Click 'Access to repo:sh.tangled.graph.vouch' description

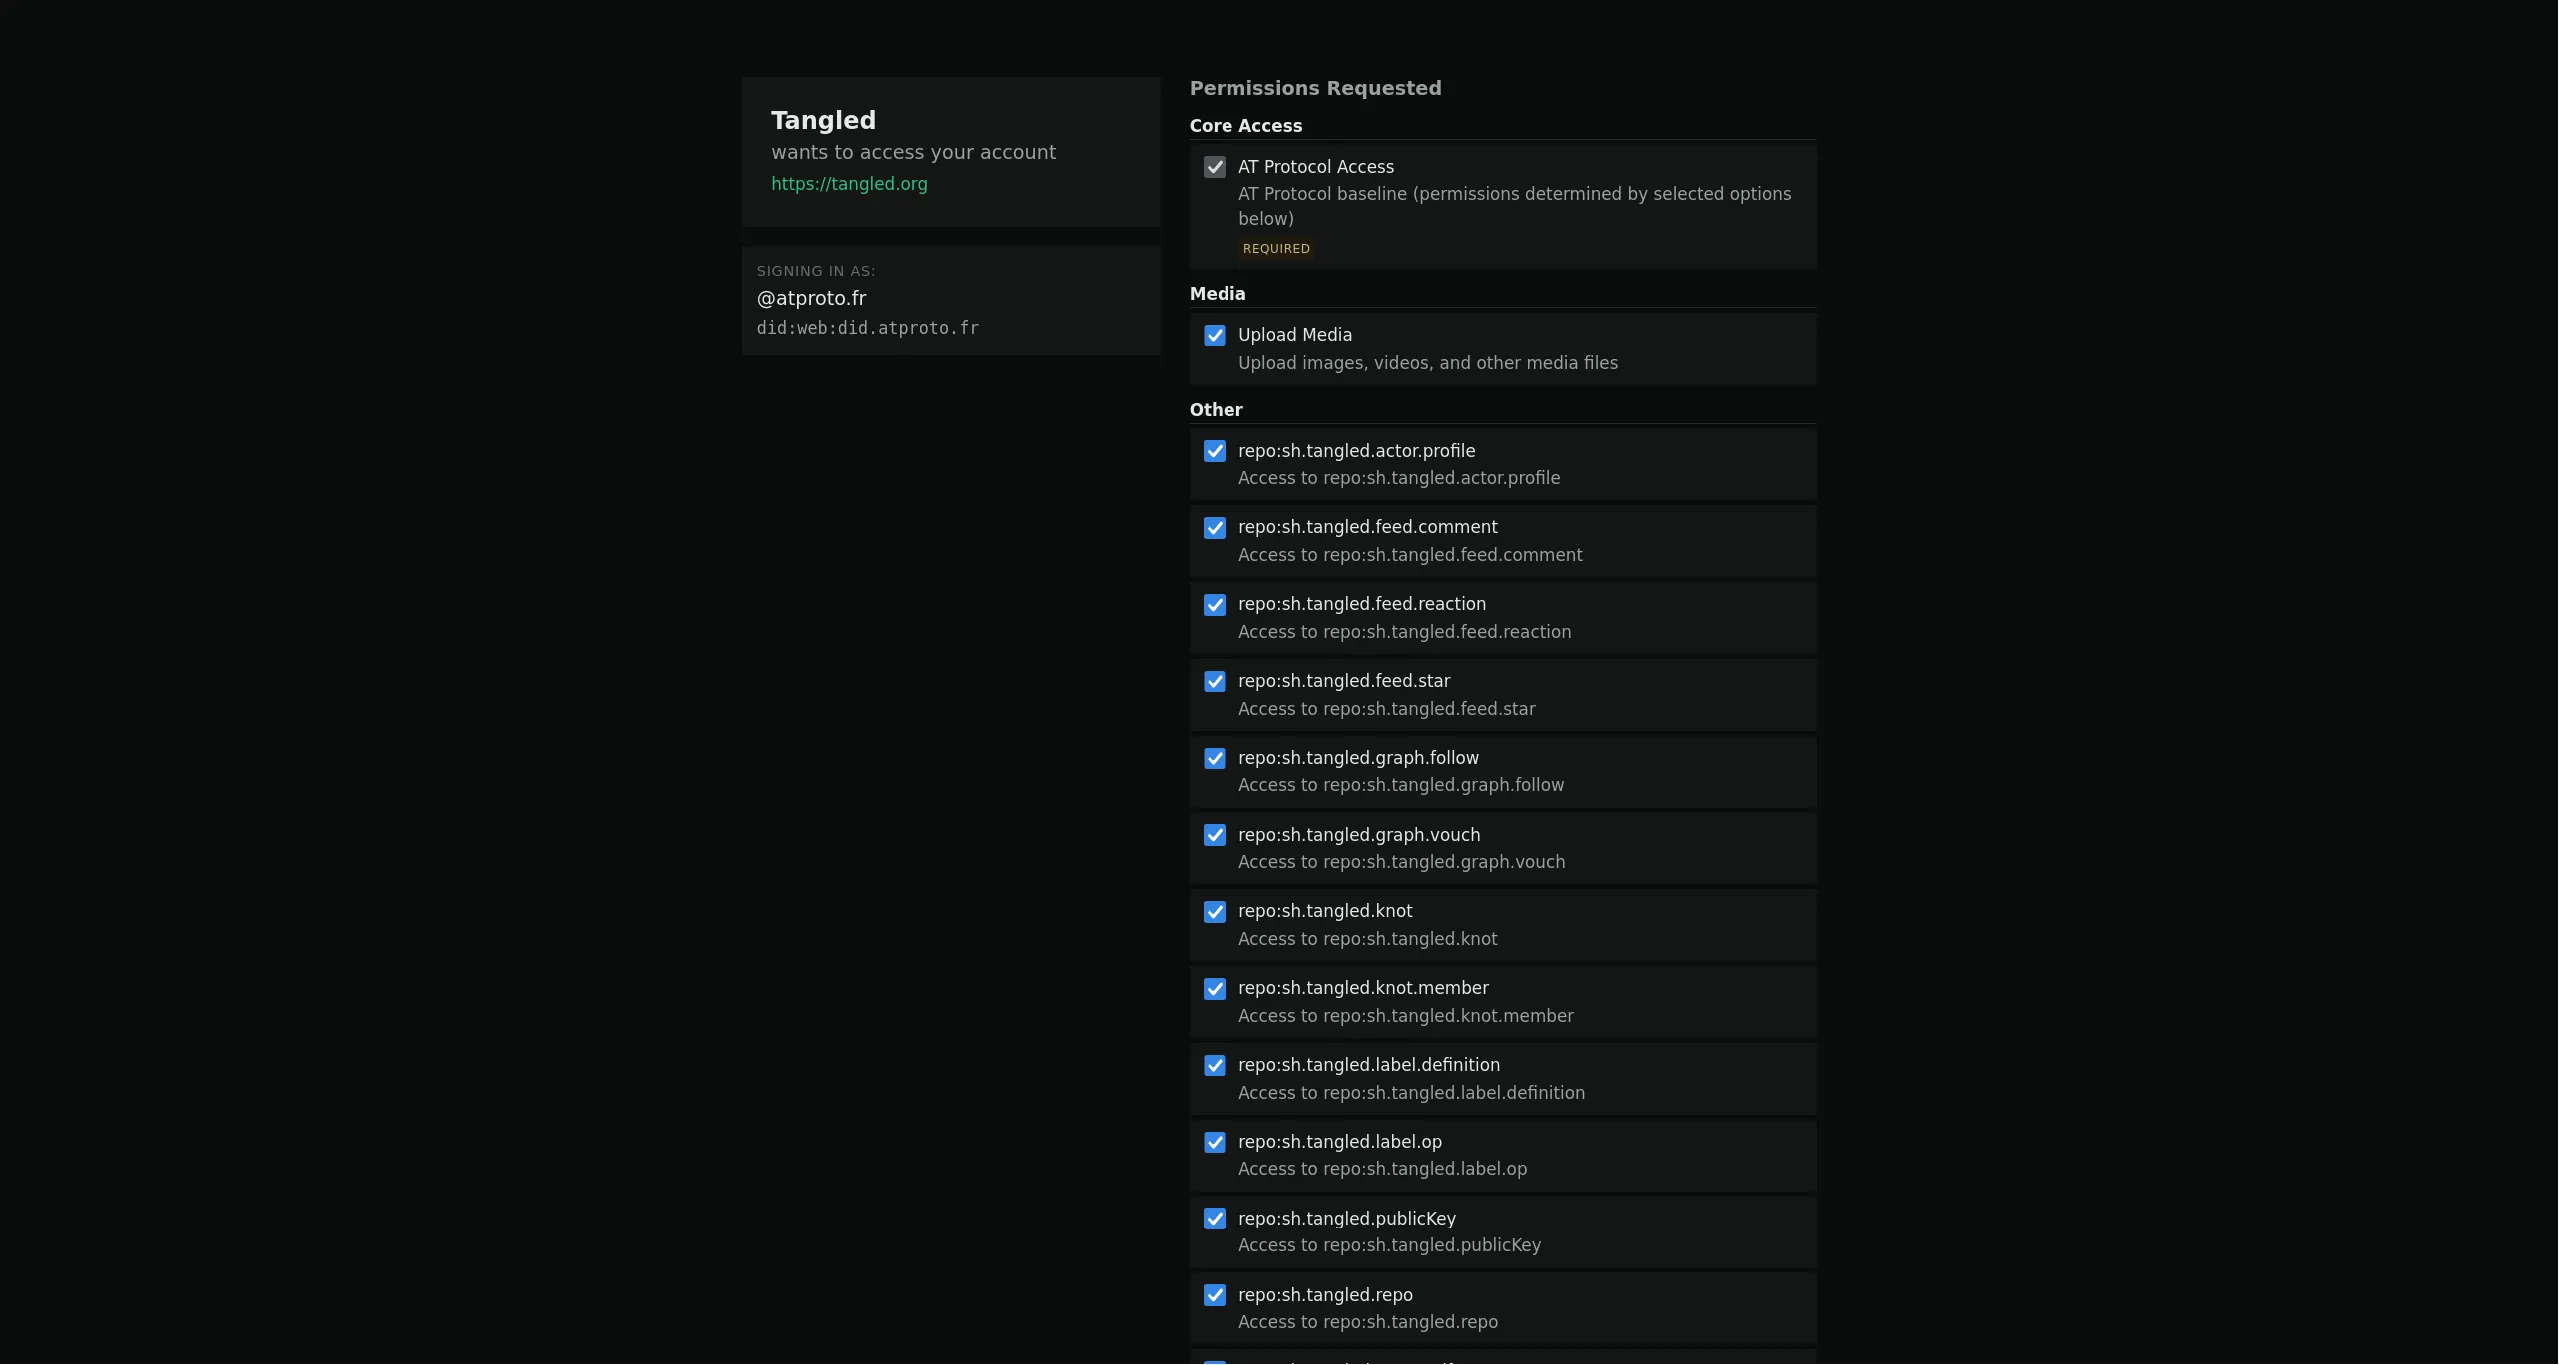click(x=1401, y=862)
